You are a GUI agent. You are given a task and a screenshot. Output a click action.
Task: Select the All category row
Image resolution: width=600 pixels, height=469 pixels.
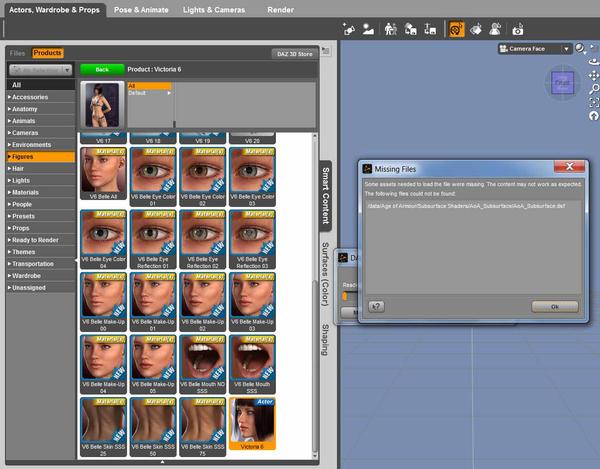41,85
